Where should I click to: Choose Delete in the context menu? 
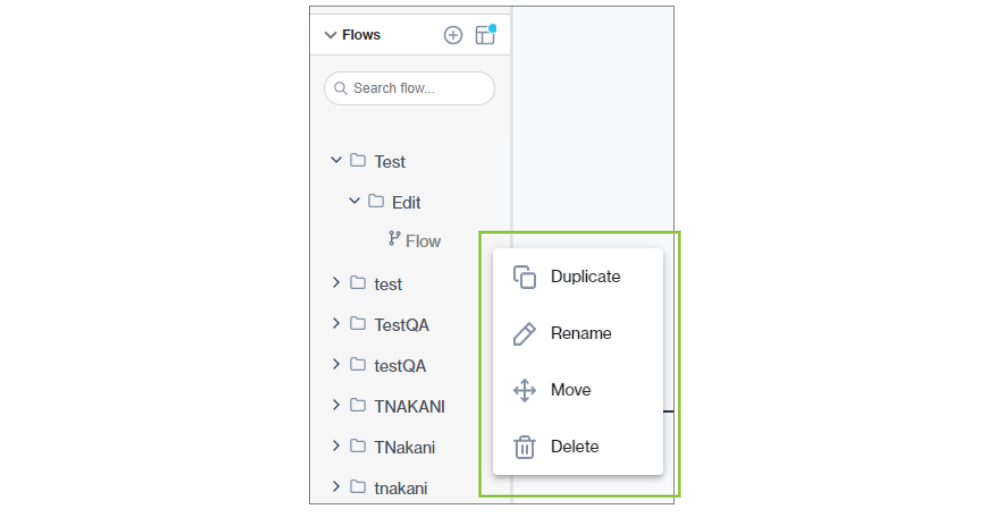(x=575, y=447)
